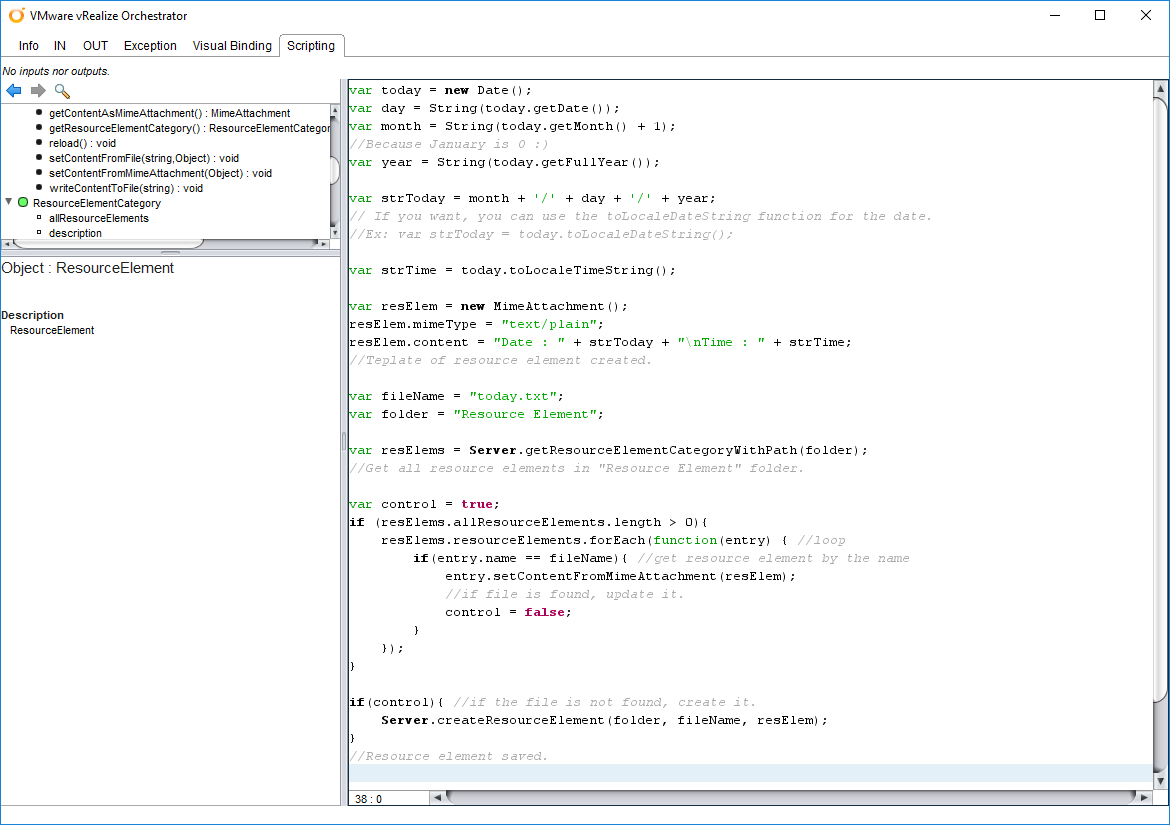
Task: Select writeContentToFile(string) method entry
Action: click(x=125, y=188)
